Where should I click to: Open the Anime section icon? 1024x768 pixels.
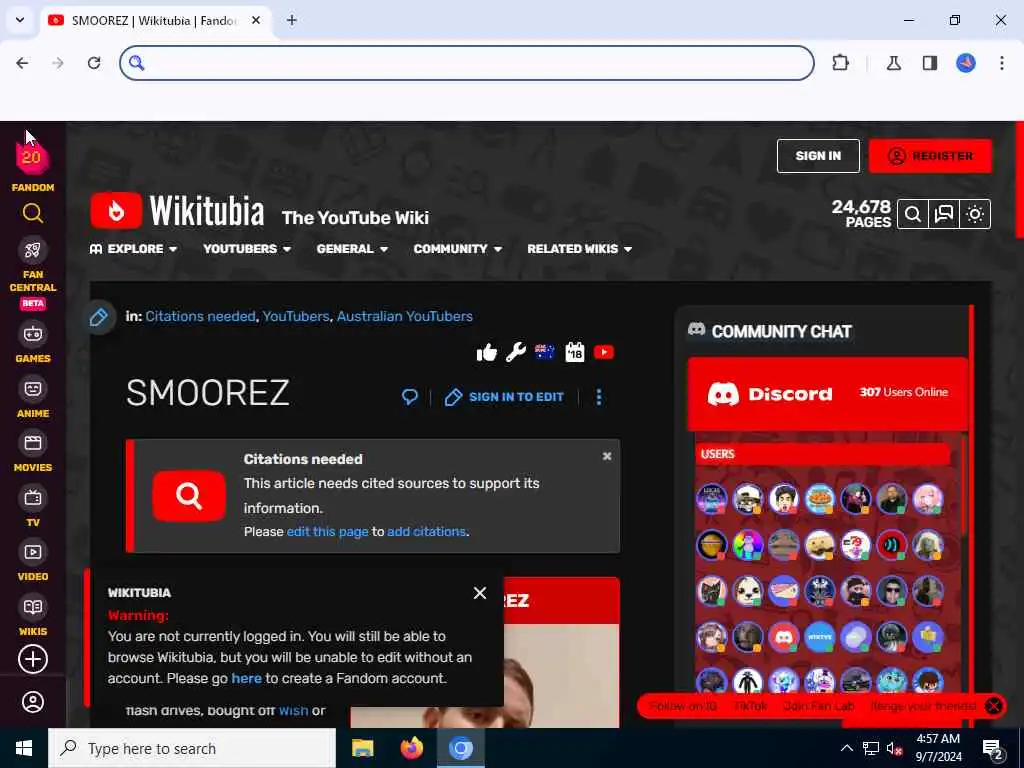pos(33,389)
